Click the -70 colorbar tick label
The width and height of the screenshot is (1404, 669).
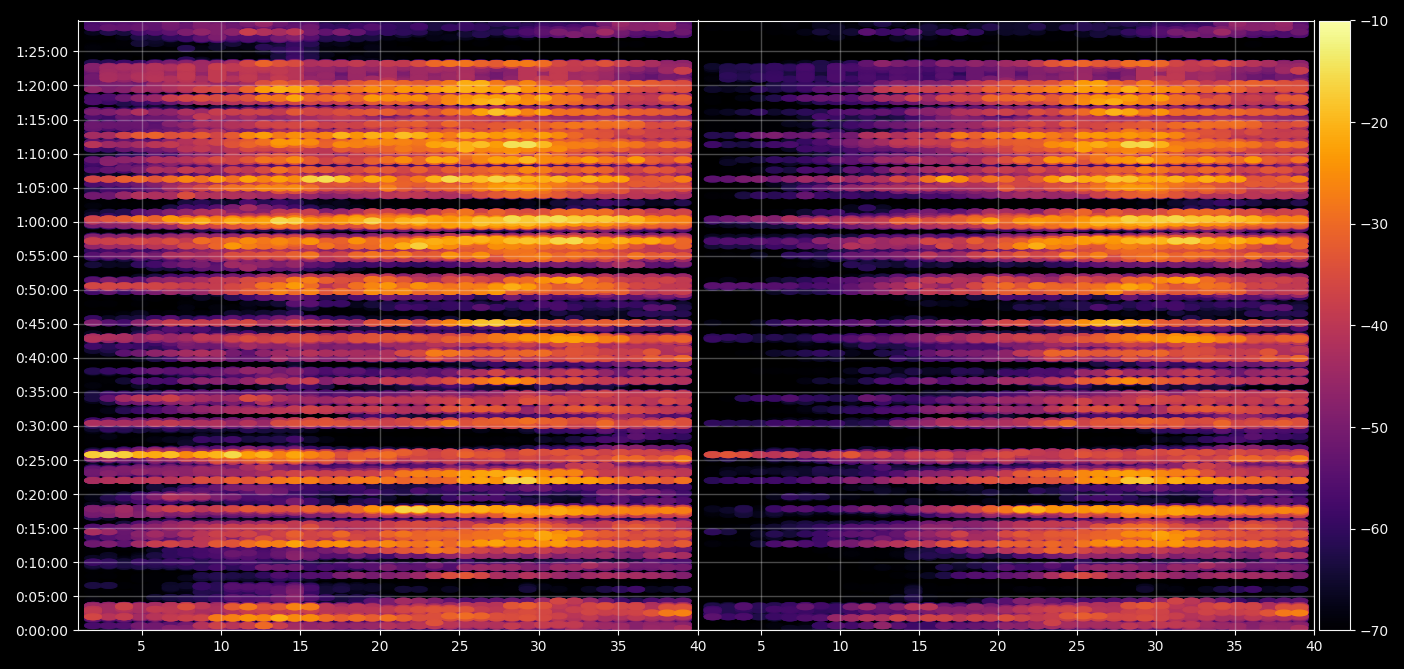click(x=1374, y=631)
